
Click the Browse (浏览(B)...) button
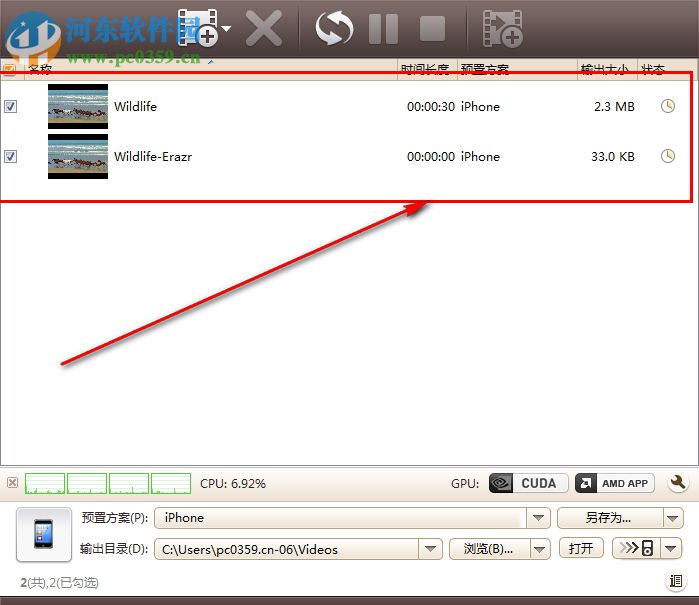coord(489,549)
